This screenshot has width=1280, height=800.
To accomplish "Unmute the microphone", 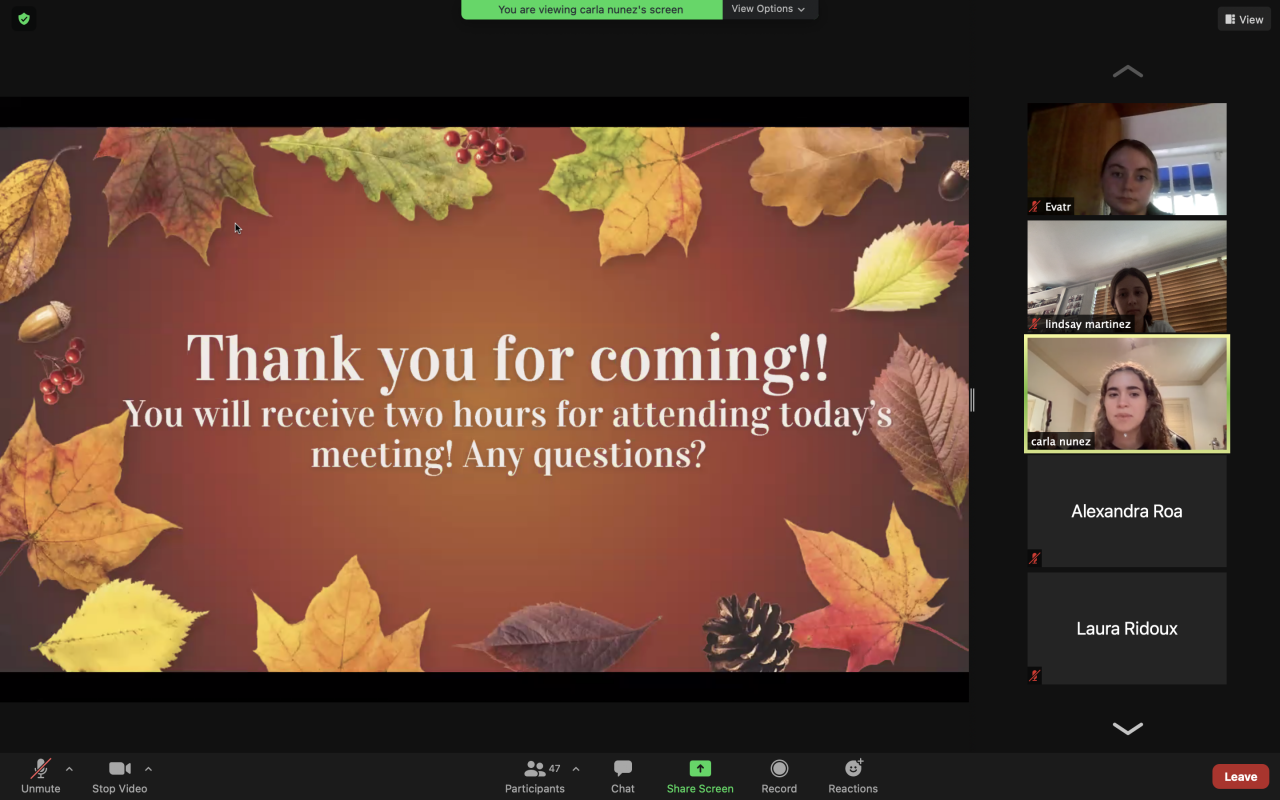I will (x=41, y=776).
